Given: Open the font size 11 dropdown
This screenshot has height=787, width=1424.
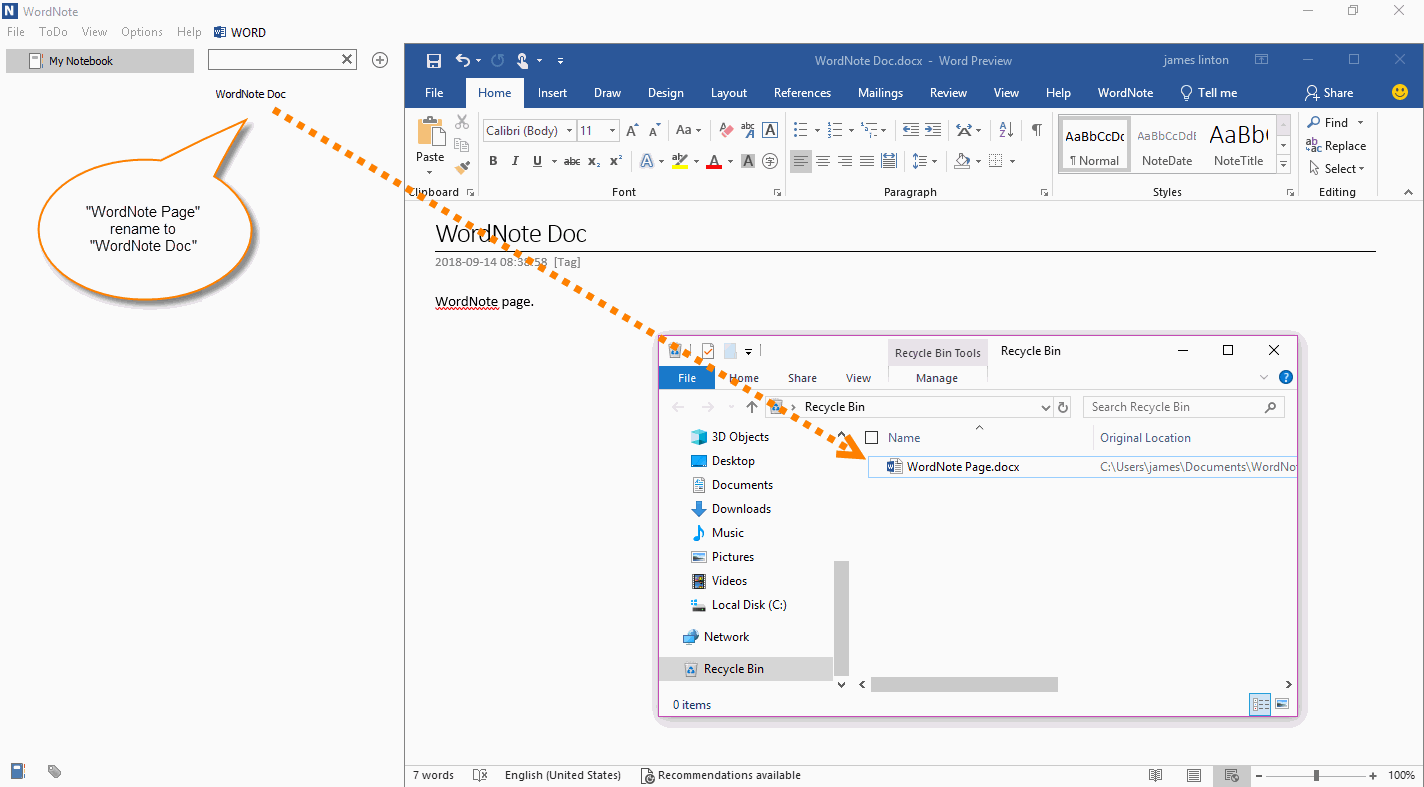Looking at the screenshot, I should (x=613, y=131).
